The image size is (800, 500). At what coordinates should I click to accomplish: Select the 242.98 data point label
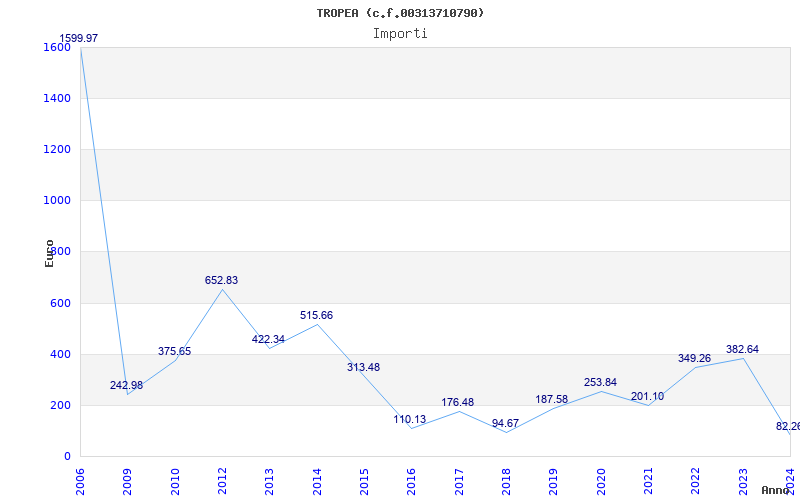click(x=127, y=386)
